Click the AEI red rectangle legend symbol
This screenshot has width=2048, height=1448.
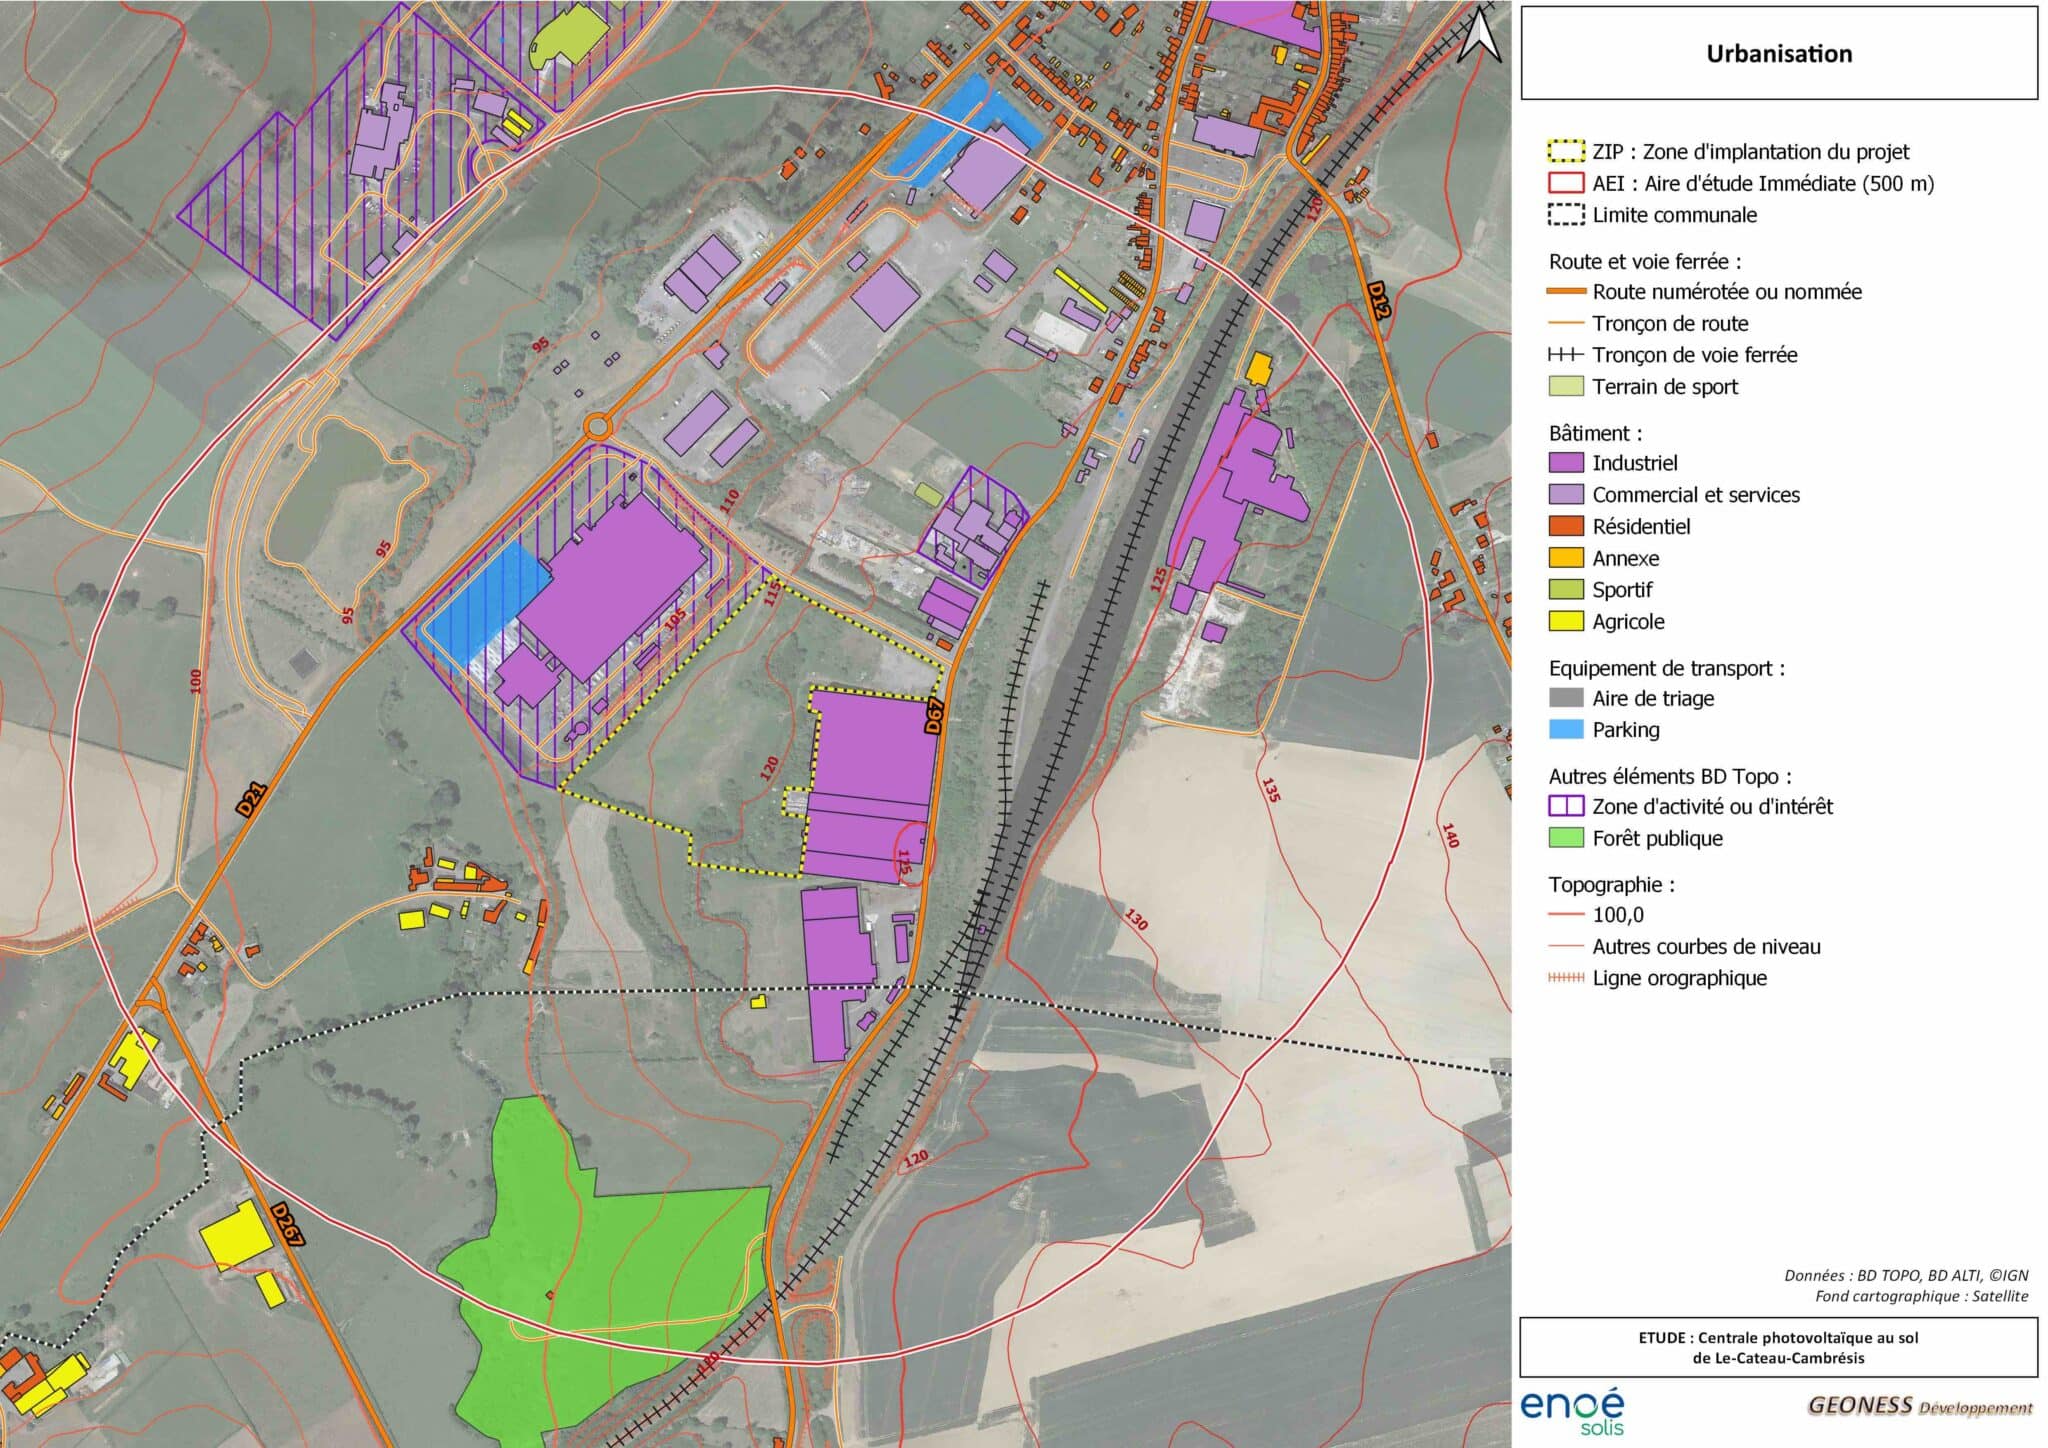[1566, 183]
